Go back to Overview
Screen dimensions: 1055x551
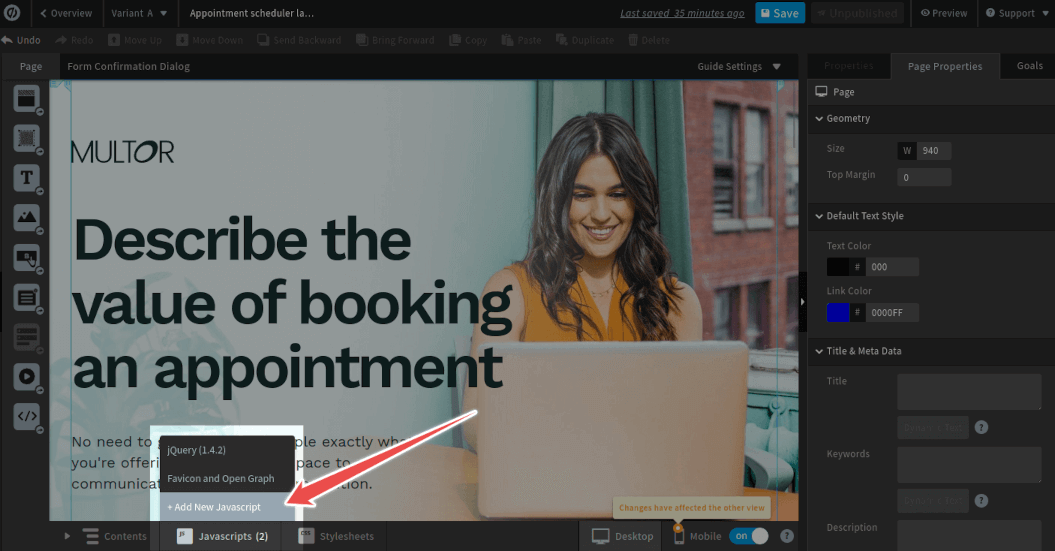coord(66,13)
